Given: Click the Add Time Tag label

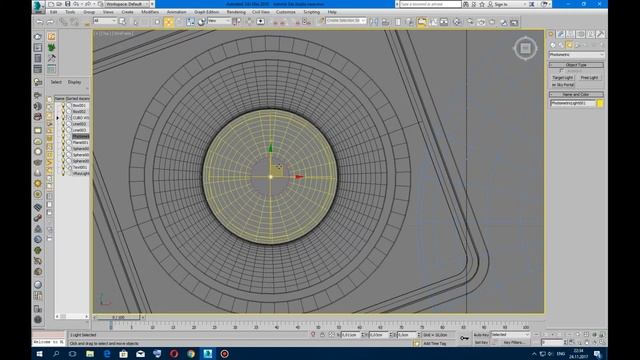Looking at the screenshot, I should 435,344.
